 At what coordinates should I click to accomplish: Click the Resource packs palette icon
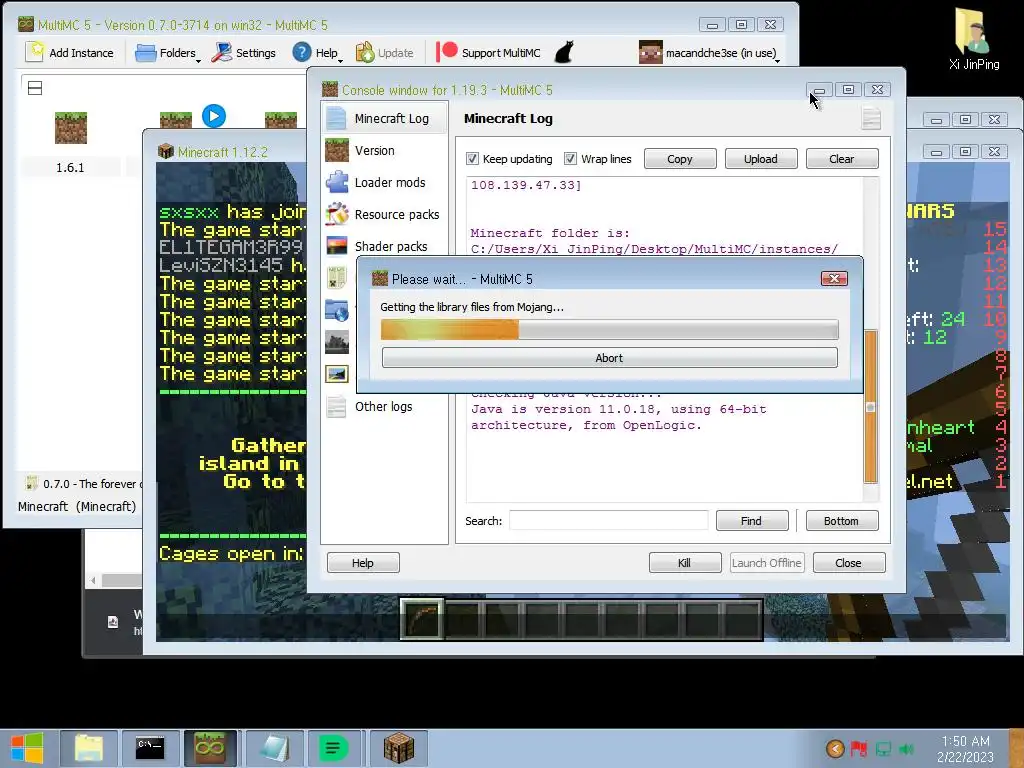click(337, 214)
